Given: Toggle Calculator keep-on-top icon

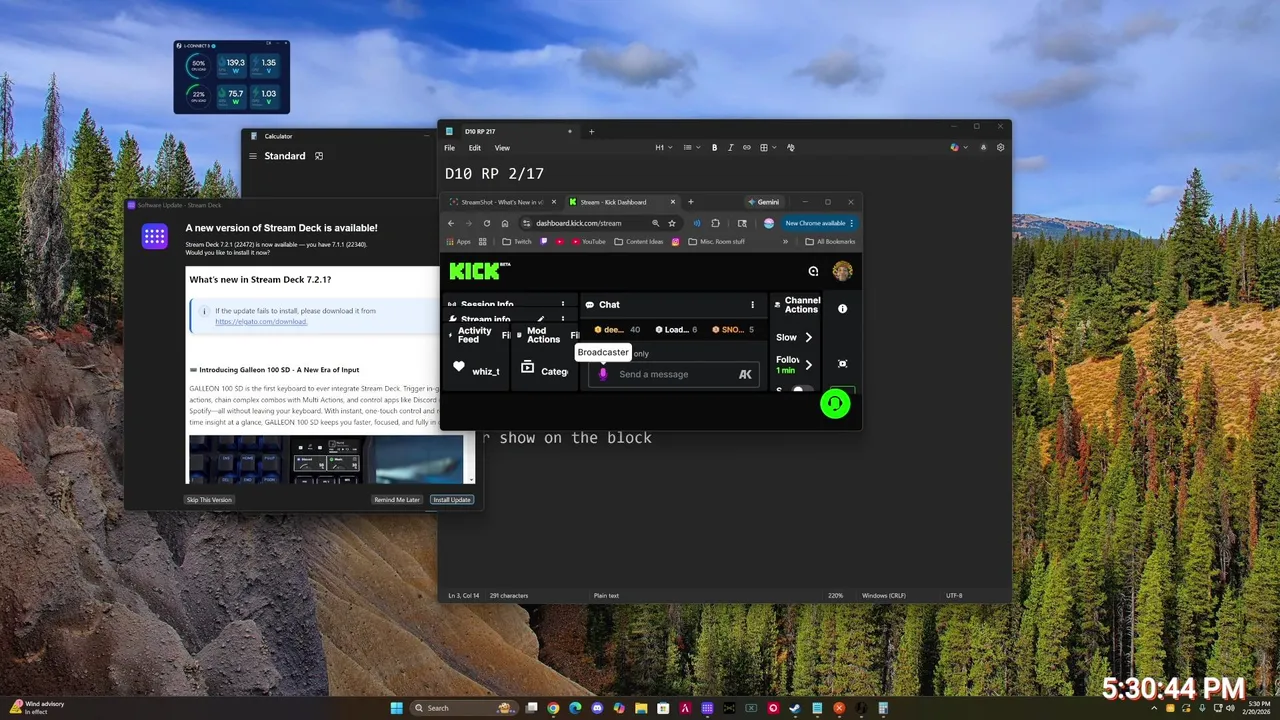Looking at the screenshot, I should point(319,156).
